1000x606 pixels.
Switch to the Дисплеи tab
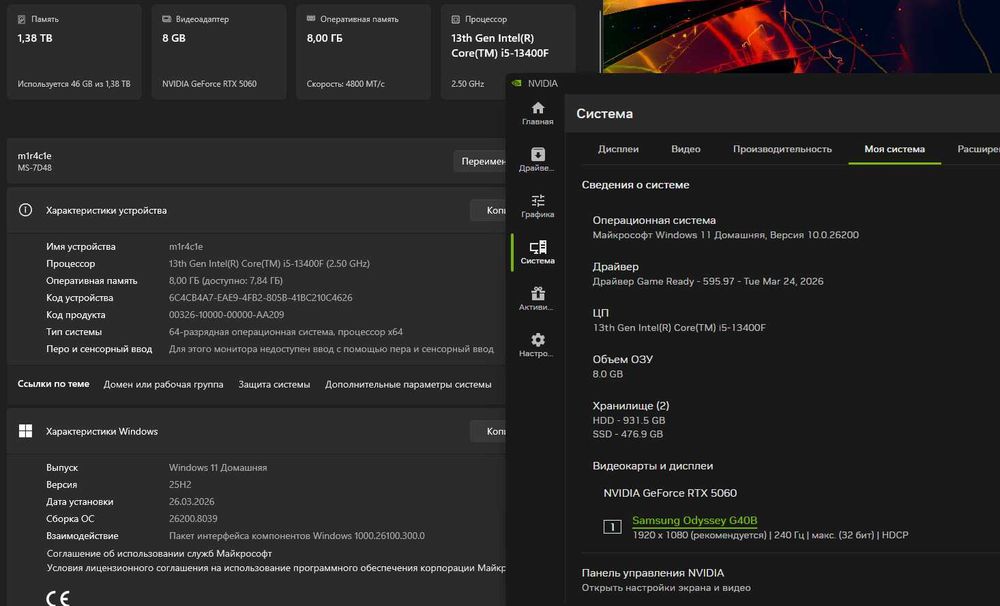click(618, 149)
